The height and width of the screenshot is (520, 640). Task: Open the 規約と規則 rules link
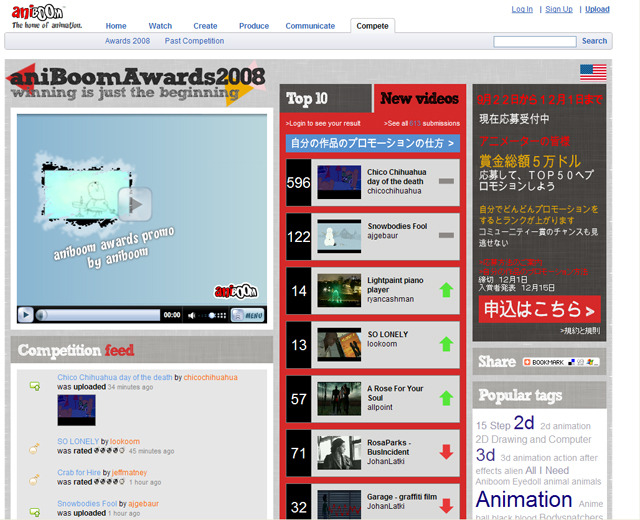click(580, 331)
